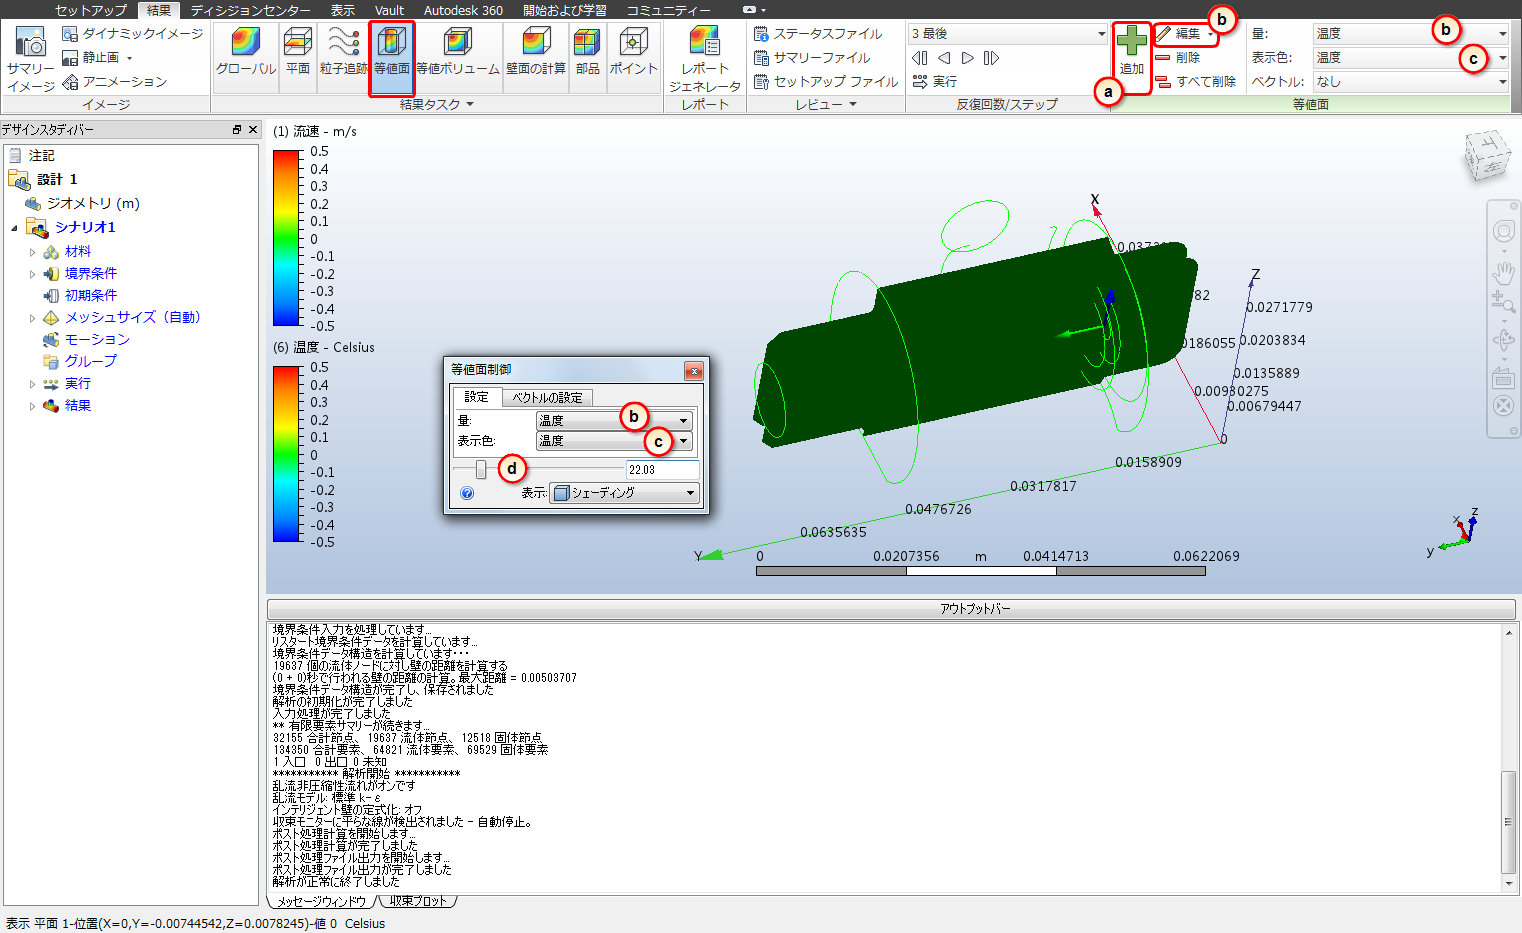The height and width of the screenshot is (933, 1522).
Task: Open ダイナミックイメージ in the ribbon
Action: pyautogui.click(x=132, y=34)
